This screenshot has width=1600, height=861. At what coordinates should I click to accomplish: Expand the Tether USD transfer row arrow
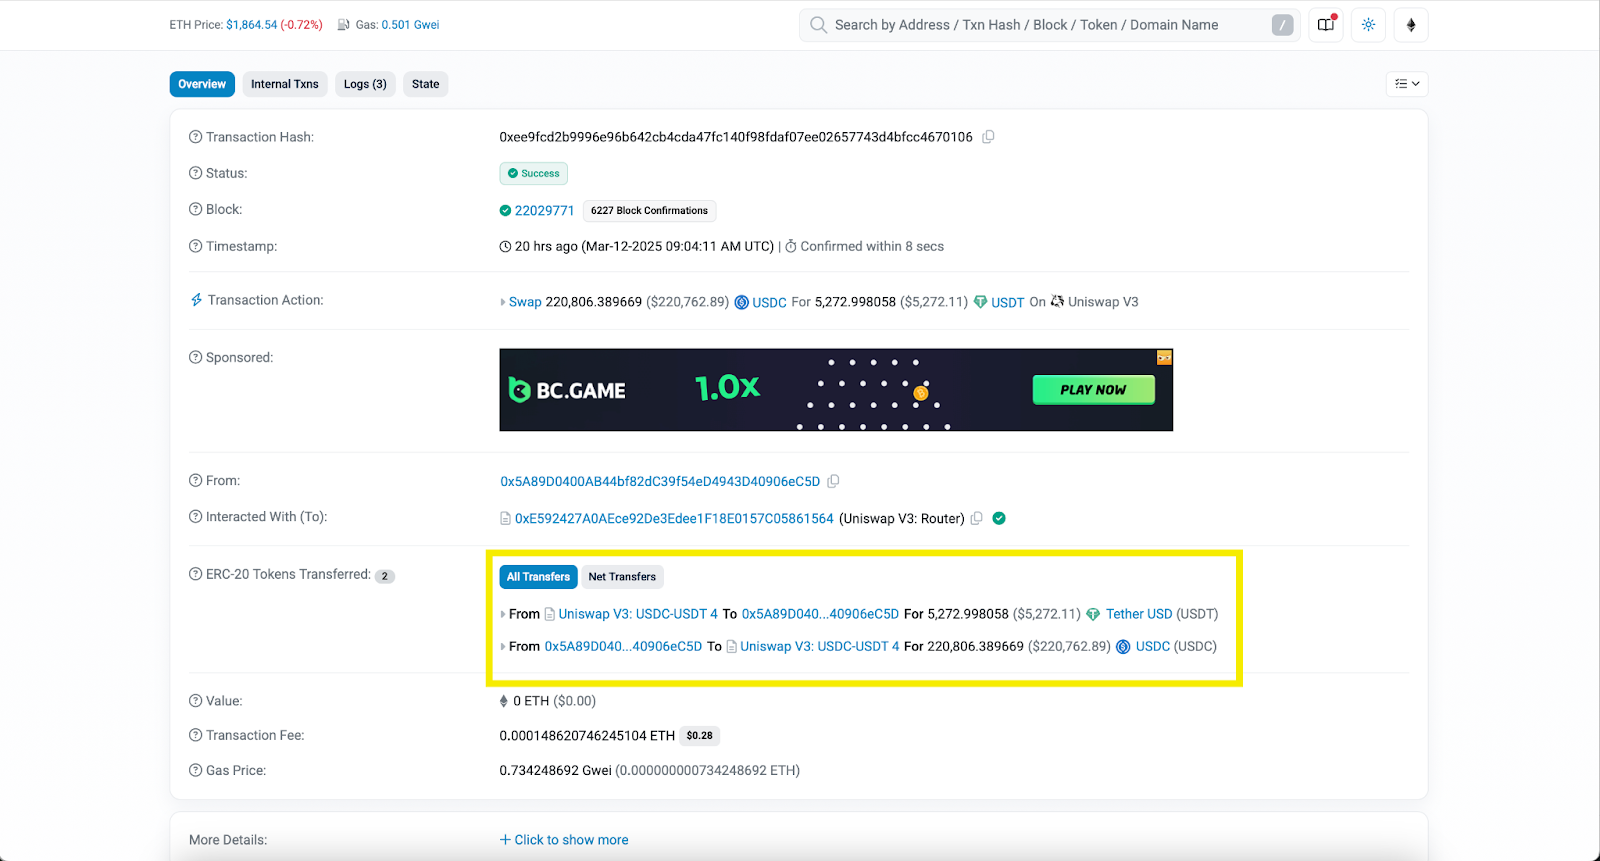click(x=503, y=614)
